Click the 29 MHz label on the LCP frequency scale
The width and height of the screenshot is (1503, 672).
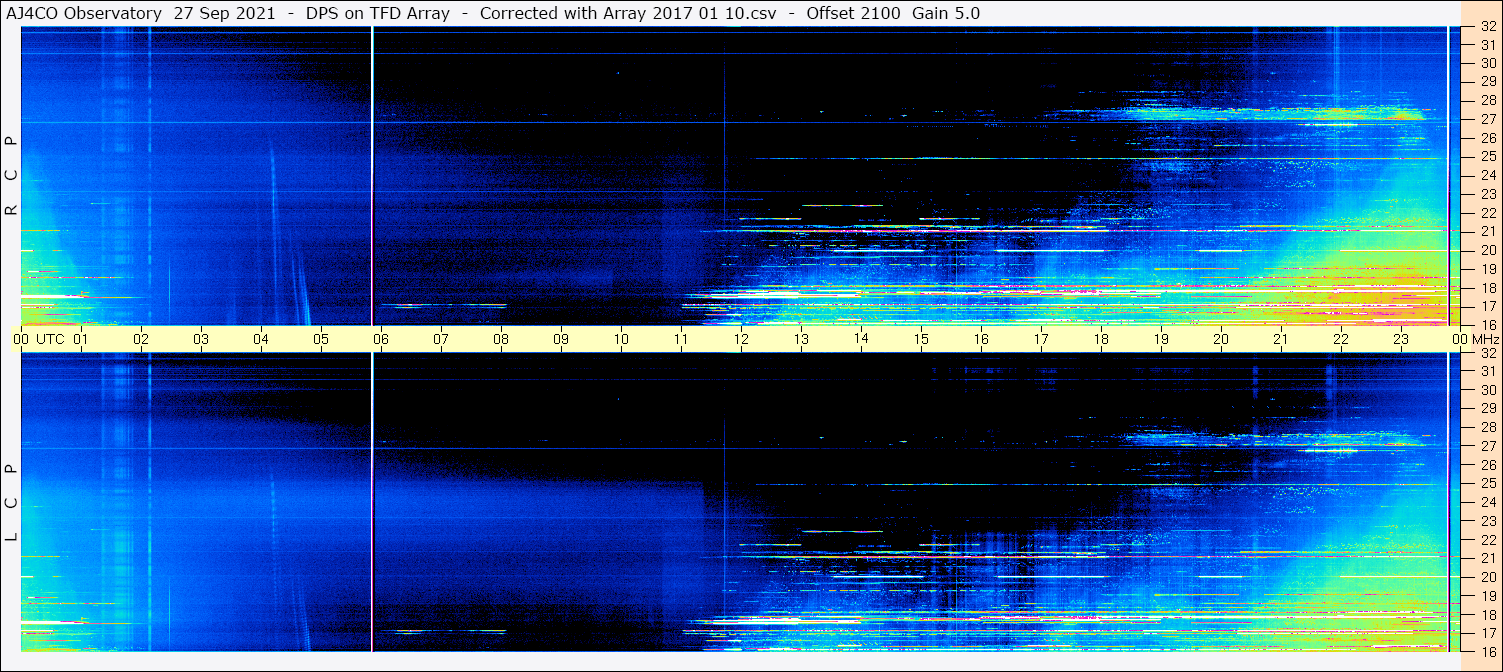coord(1488,408)
